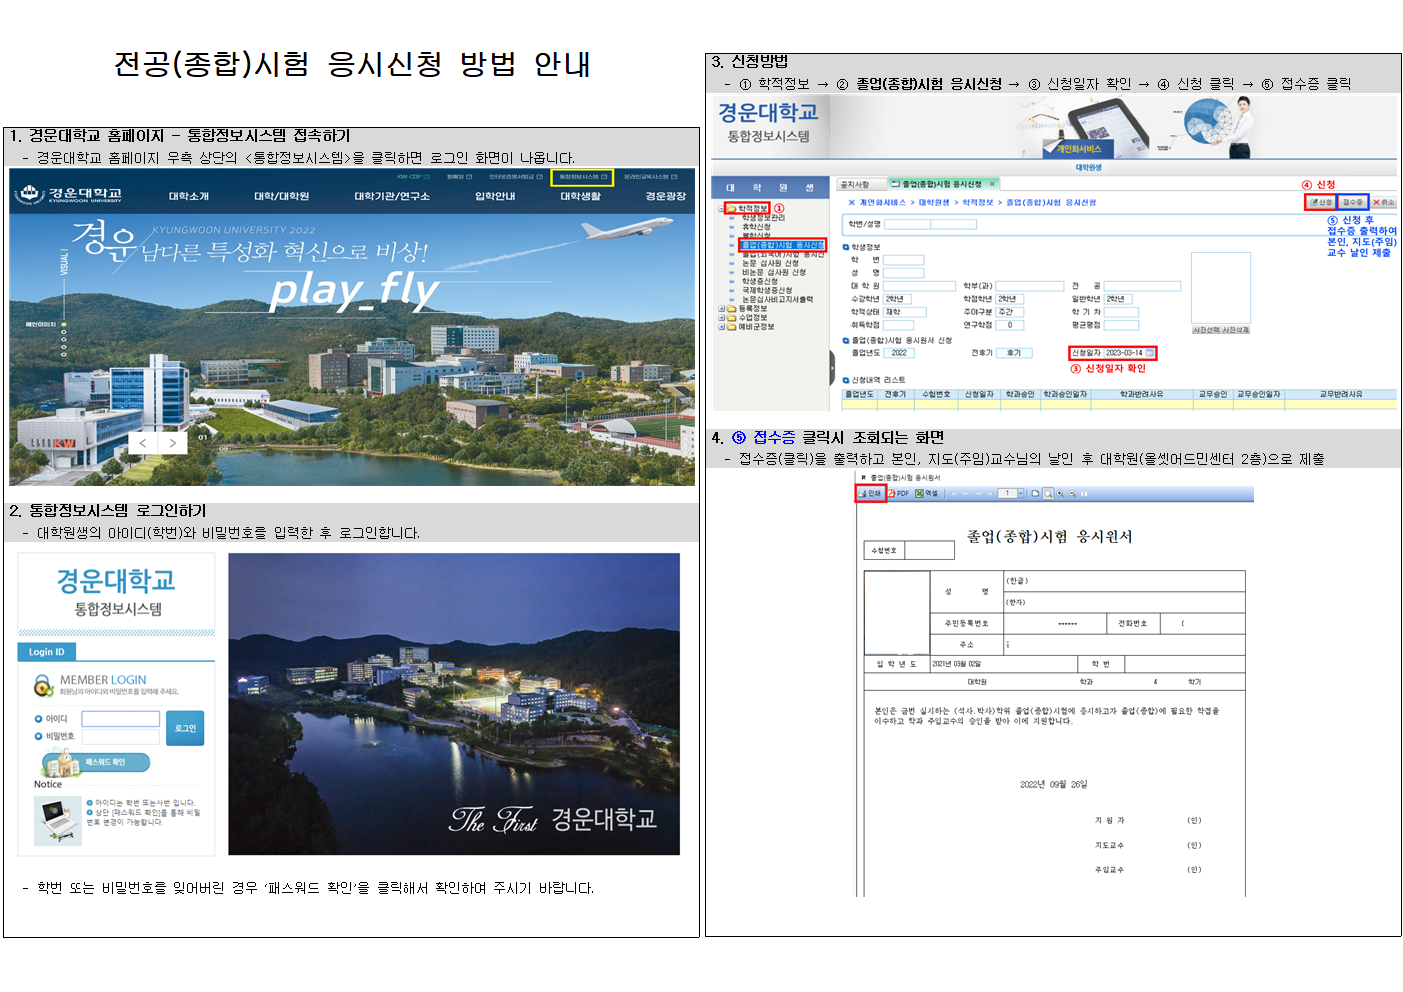Click the zoom-in magnifier in report toolbar

click(x=1060, y=494)
